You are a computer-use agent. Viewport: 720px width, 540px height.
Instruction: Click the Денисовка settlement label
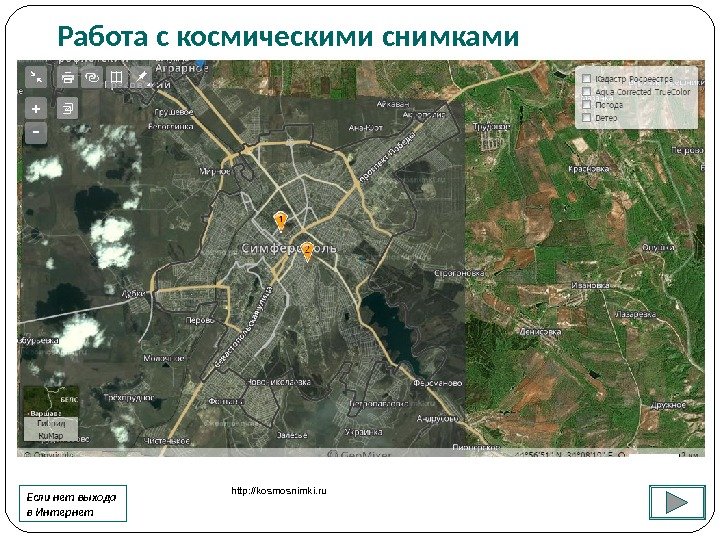[x=540, y=332]
